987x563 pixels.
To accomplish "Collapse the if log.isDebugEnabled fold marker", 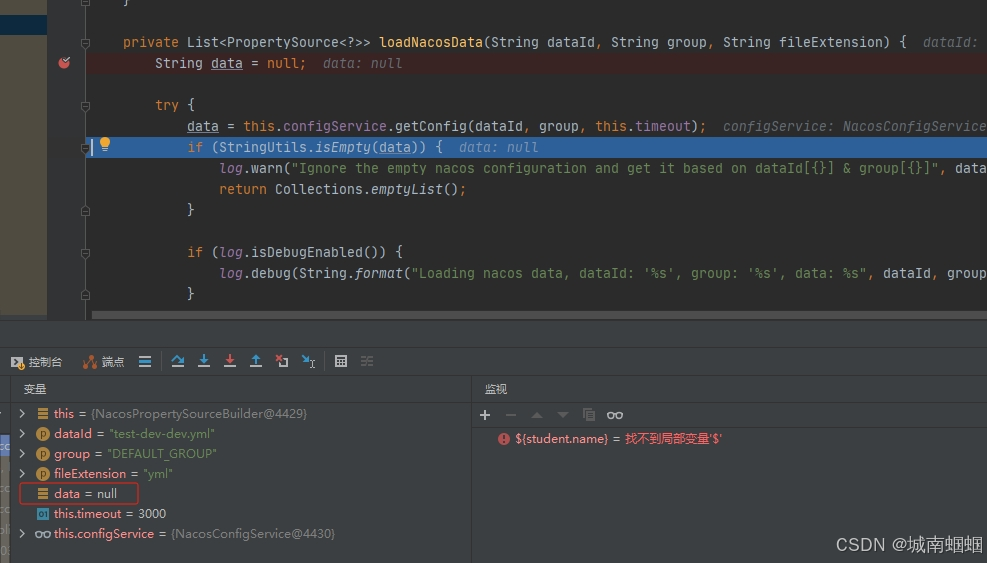I will pyautogui.click(x=86, y=253).
